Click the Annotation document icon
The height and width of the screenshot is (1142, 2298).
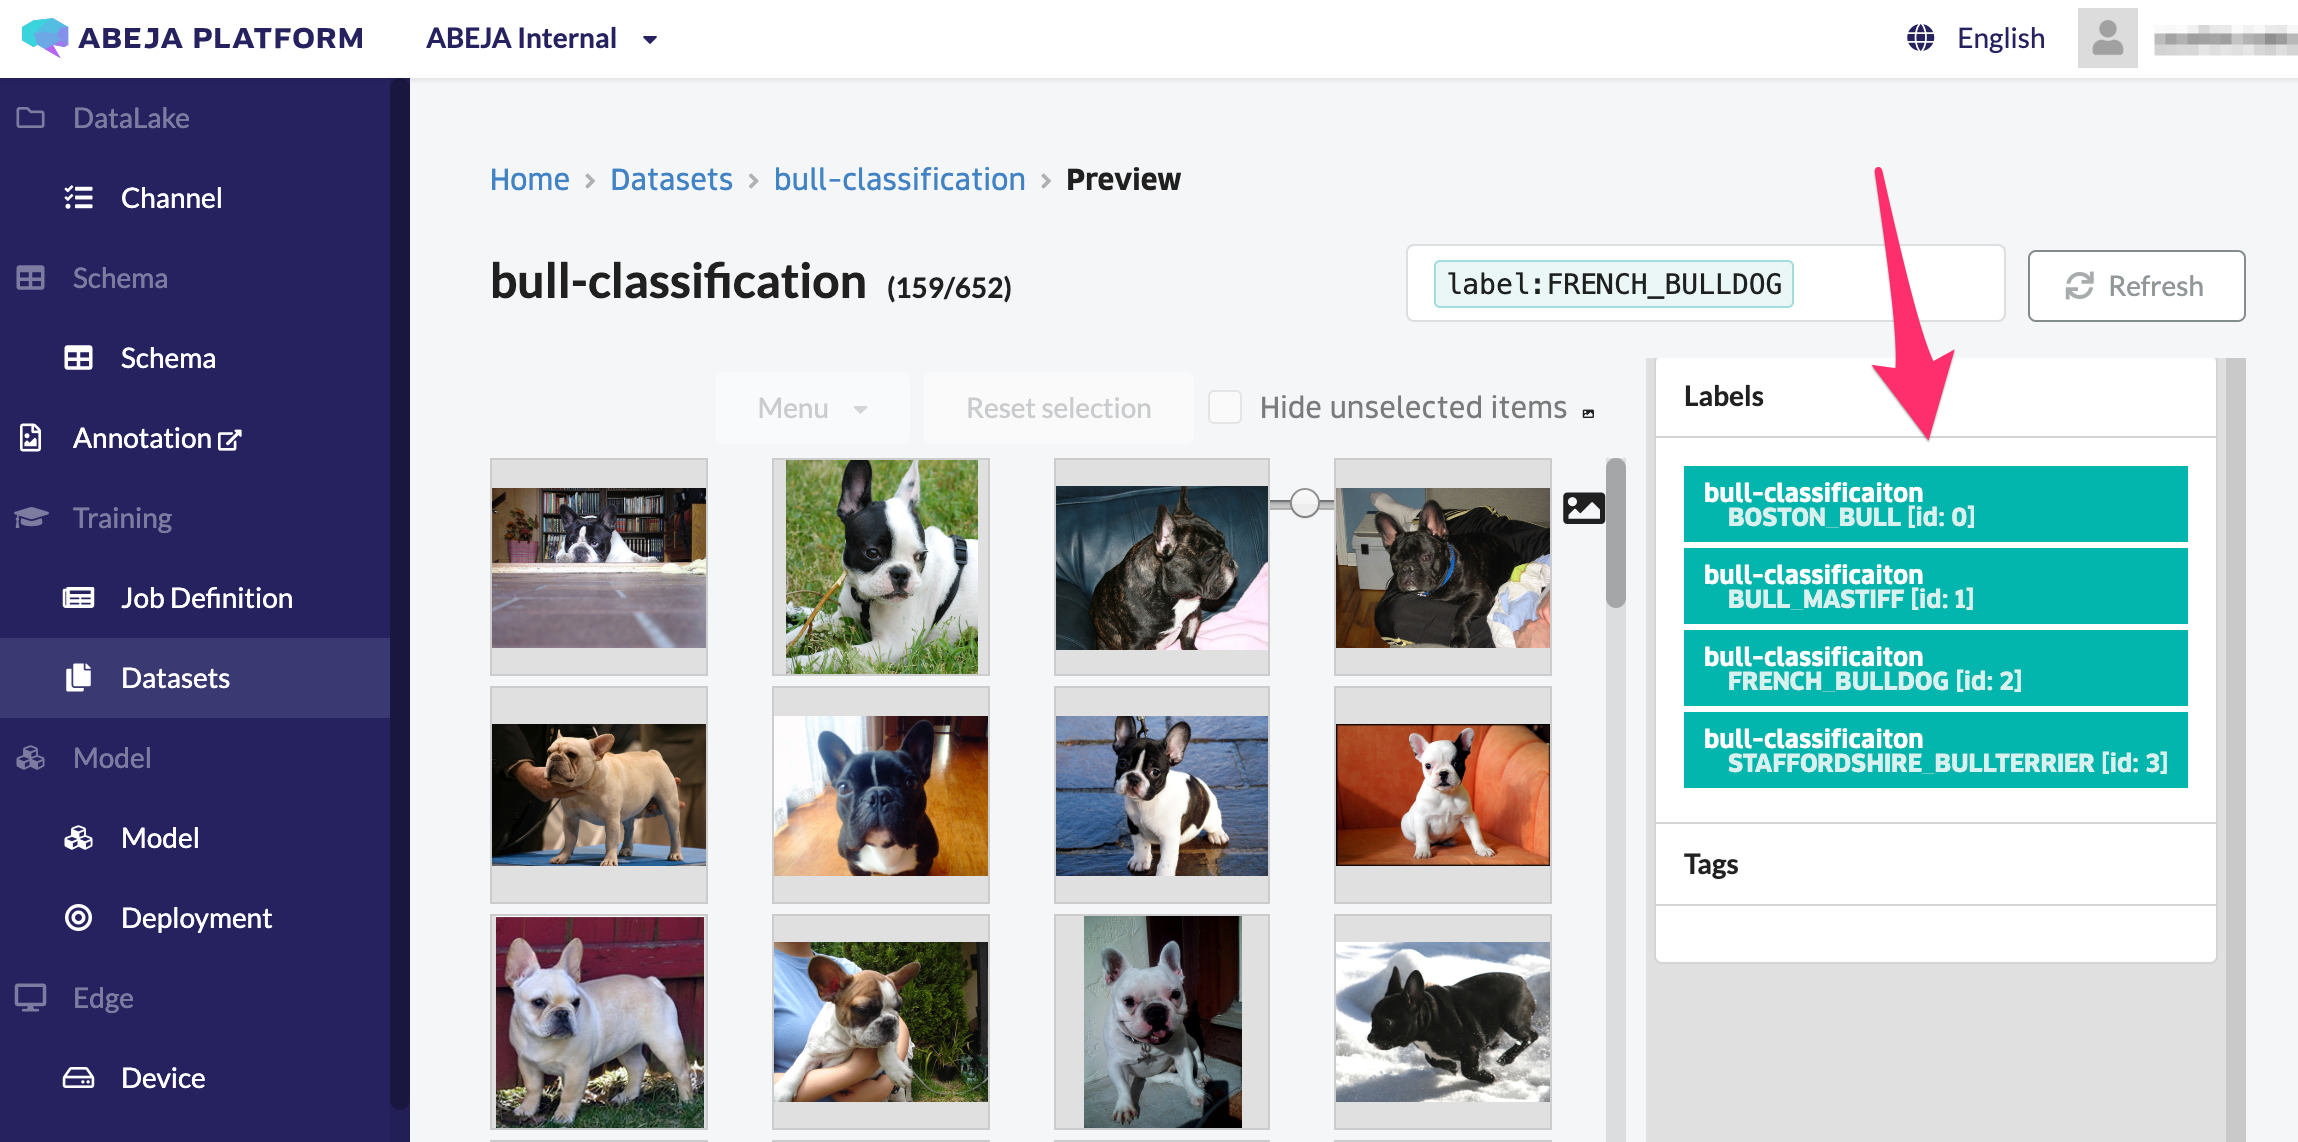[31, 438]
